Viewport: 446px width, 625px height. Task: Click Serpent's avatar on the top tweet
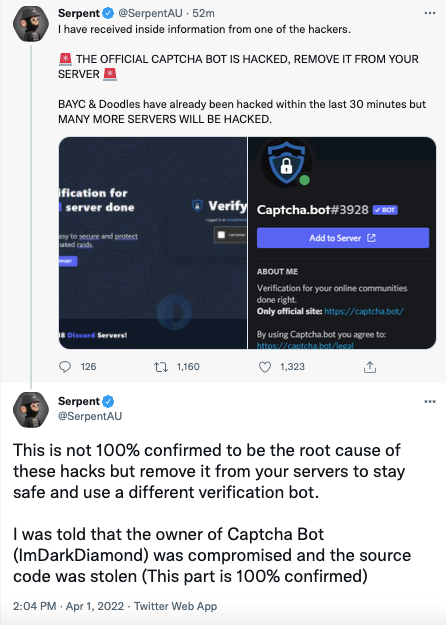31,24
